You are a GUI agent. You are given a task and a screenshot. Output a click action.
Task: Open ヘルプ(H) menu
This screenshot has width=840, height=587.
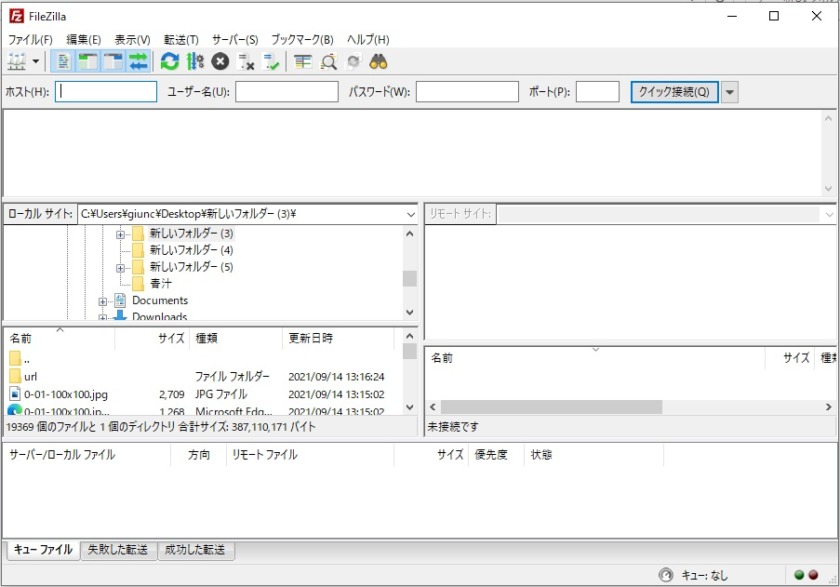tap(368, 40)
